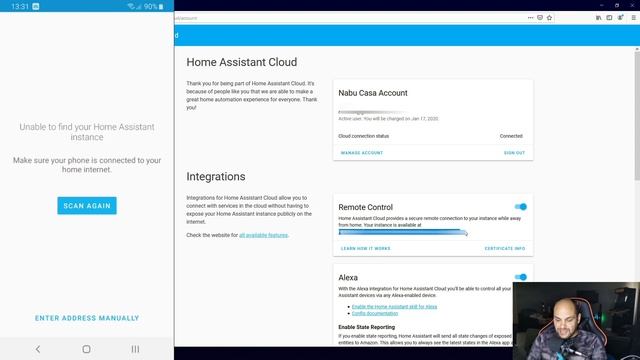
Task: Open the Firefox Library icon
Action: pos(598,18)
